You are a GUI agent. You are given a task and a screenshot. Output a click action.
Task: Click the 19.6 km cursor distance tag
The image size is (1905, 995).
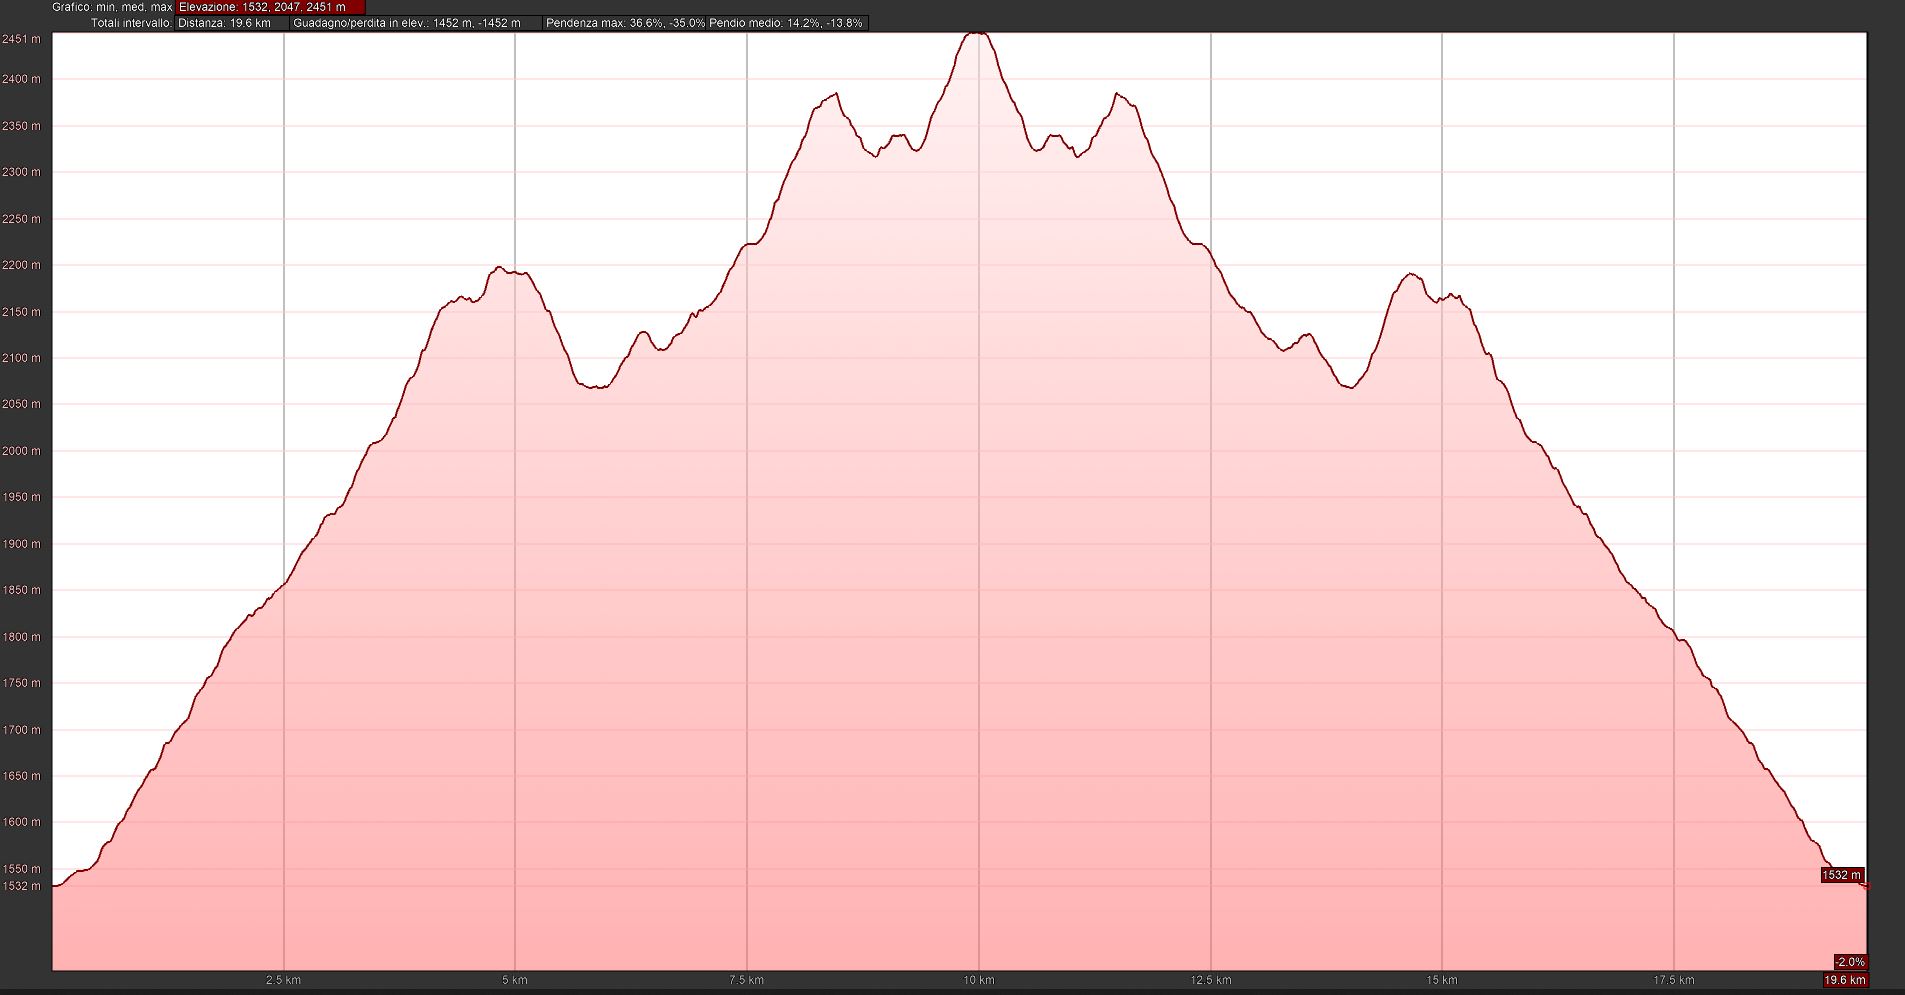coord(1845,980)
